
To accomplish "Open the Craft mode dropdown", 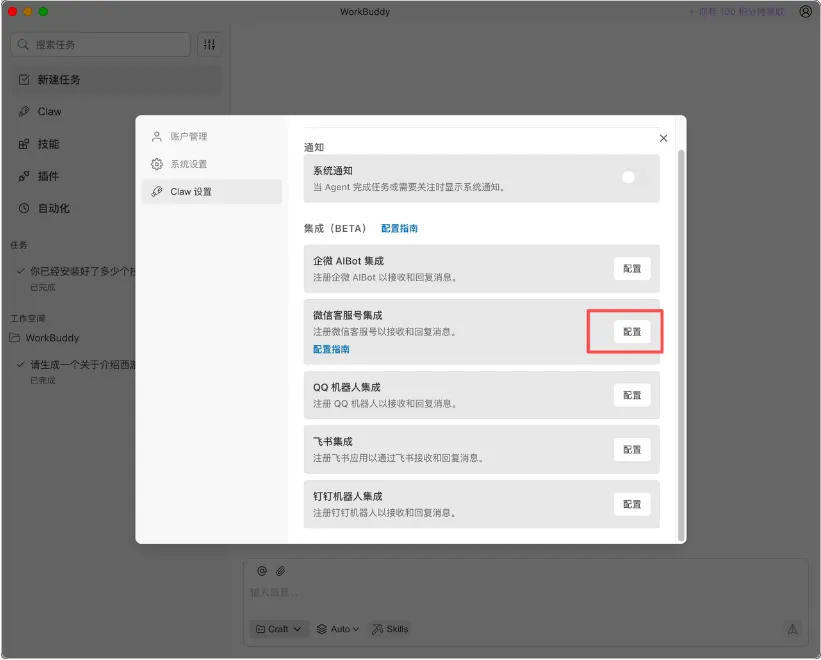I will pos(279,629).
